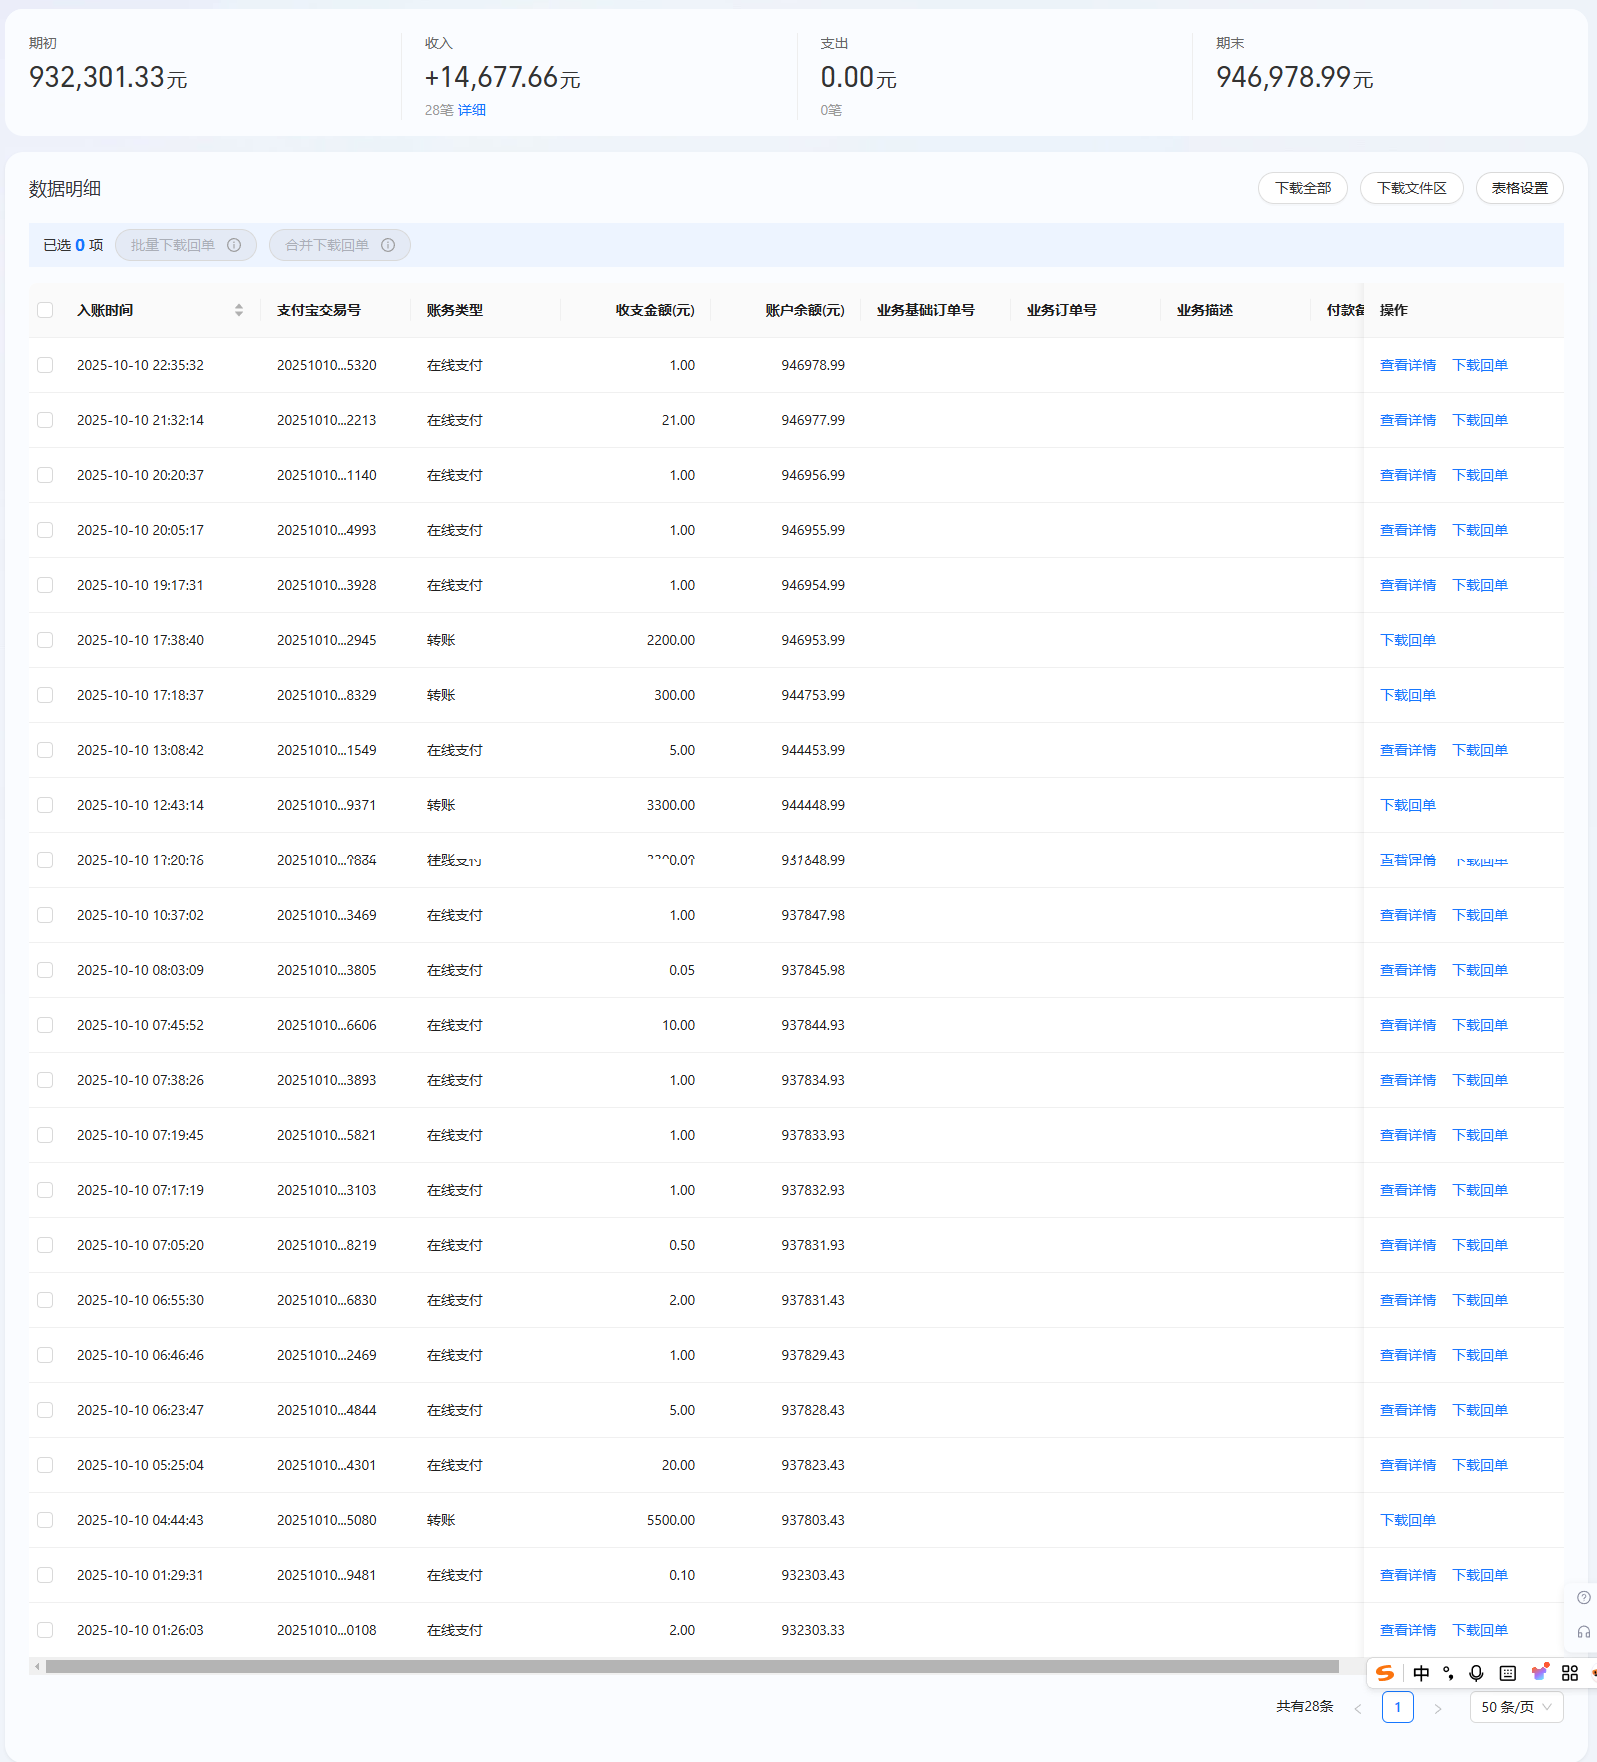Click the 下载全部 button

coord(1302,188)
